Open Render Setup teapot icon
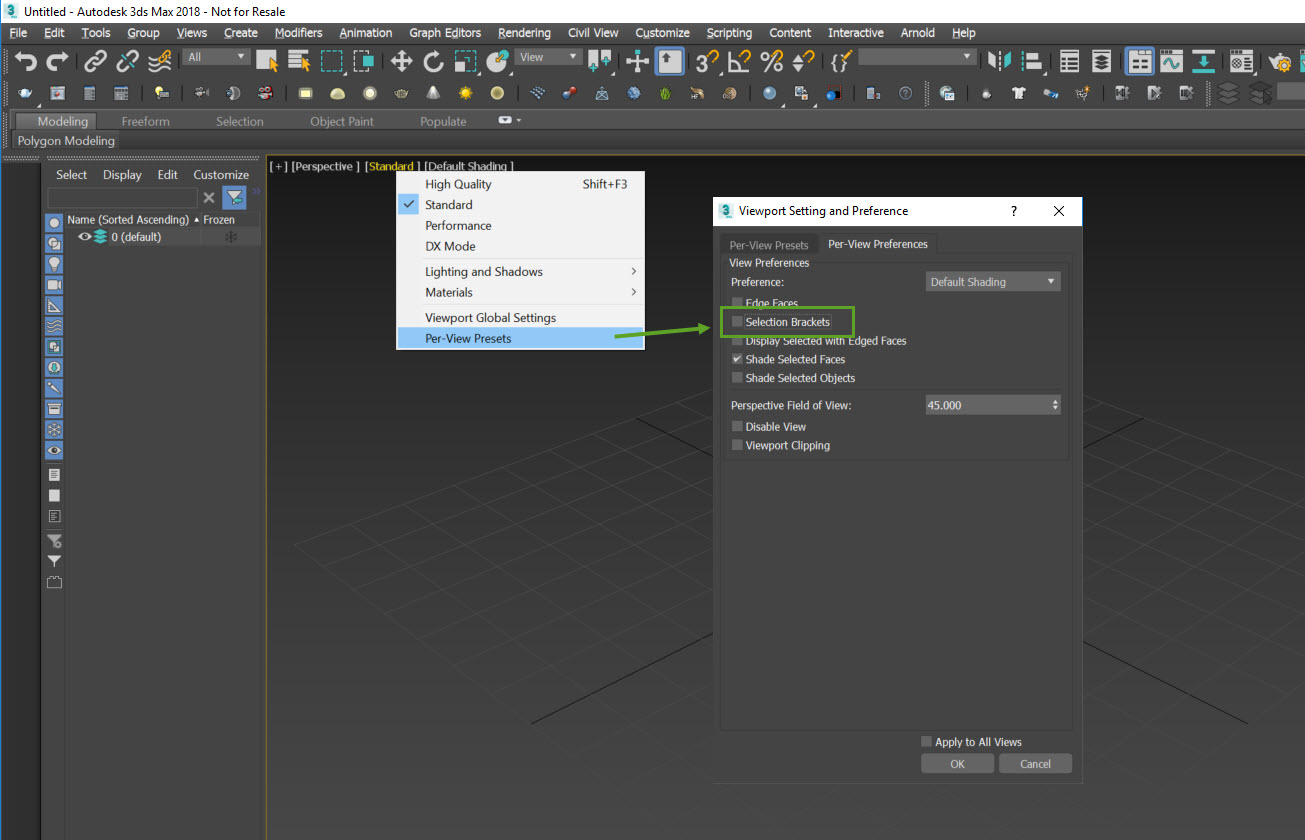The width and height of the screenshot is (1305, 840). point(1279,62)
